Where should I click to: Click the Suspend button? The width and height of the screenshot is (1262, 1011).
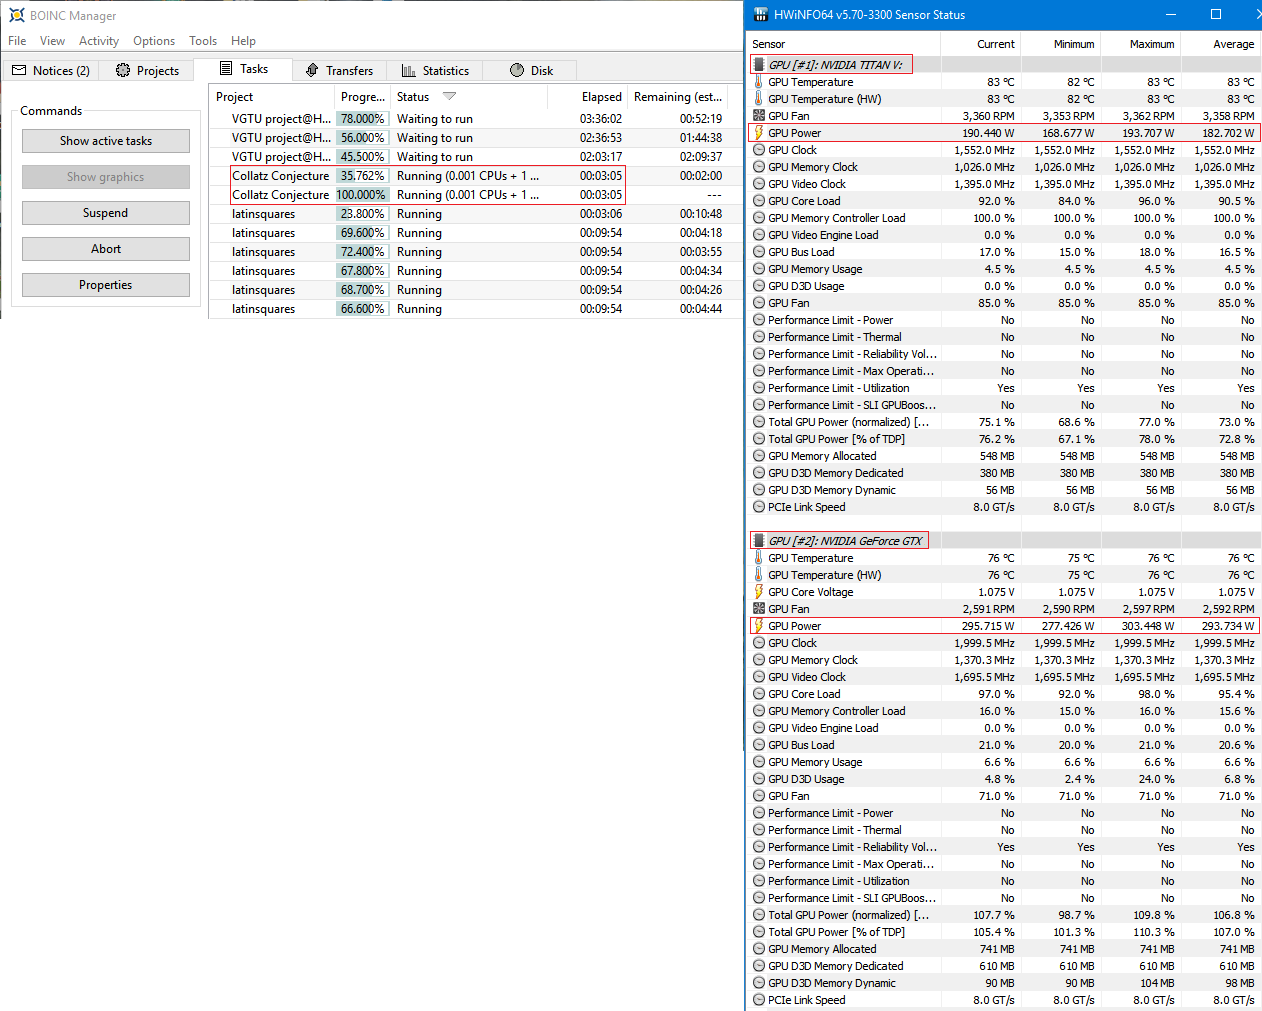[106, 213]
